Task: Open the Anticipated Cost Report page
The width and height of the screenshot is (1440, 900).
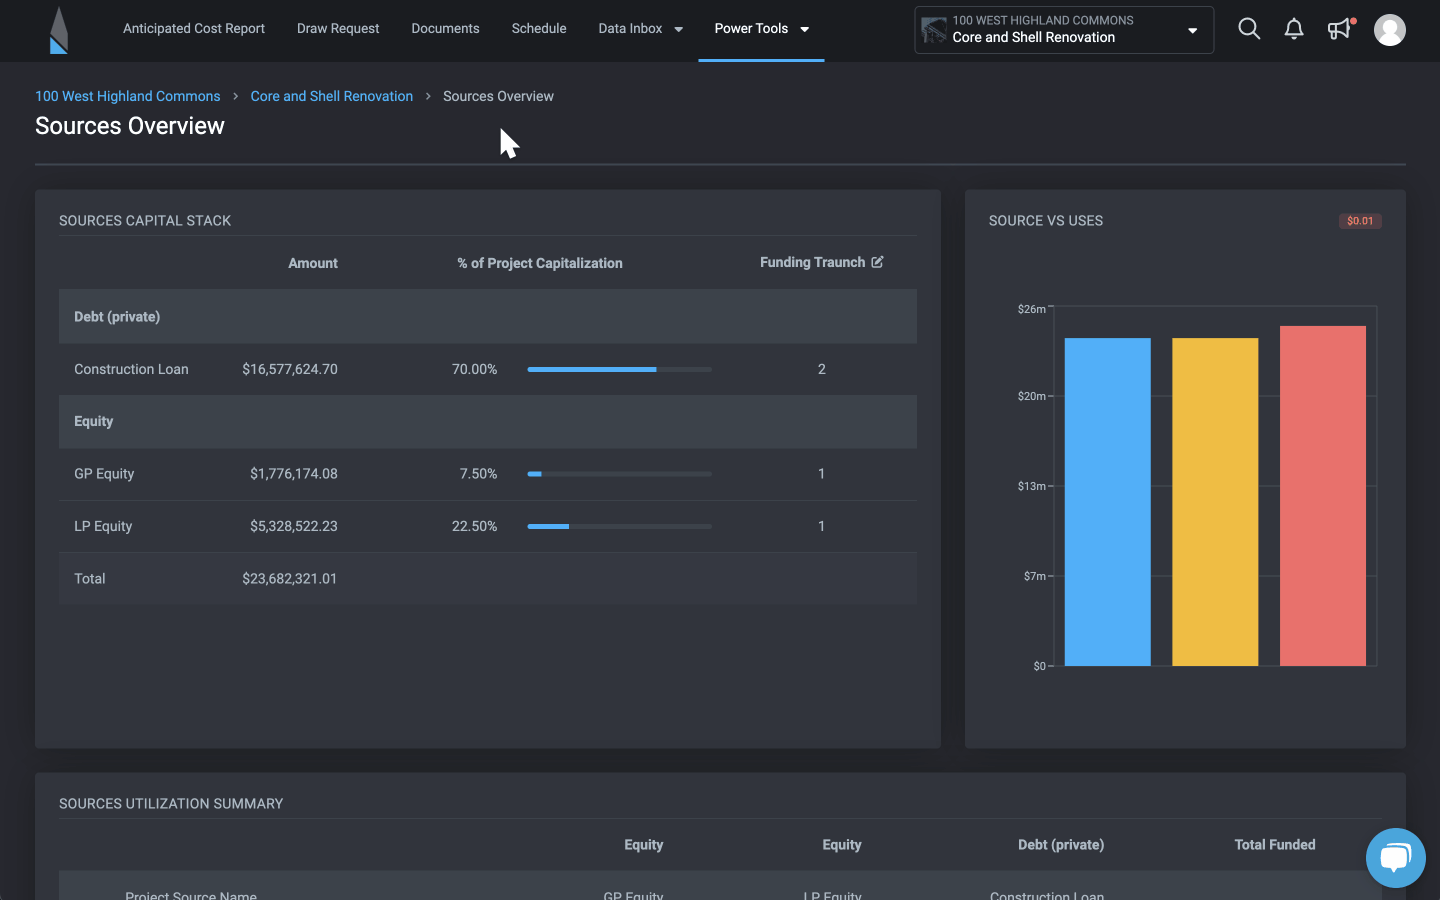Action: (x=193, y=28)
